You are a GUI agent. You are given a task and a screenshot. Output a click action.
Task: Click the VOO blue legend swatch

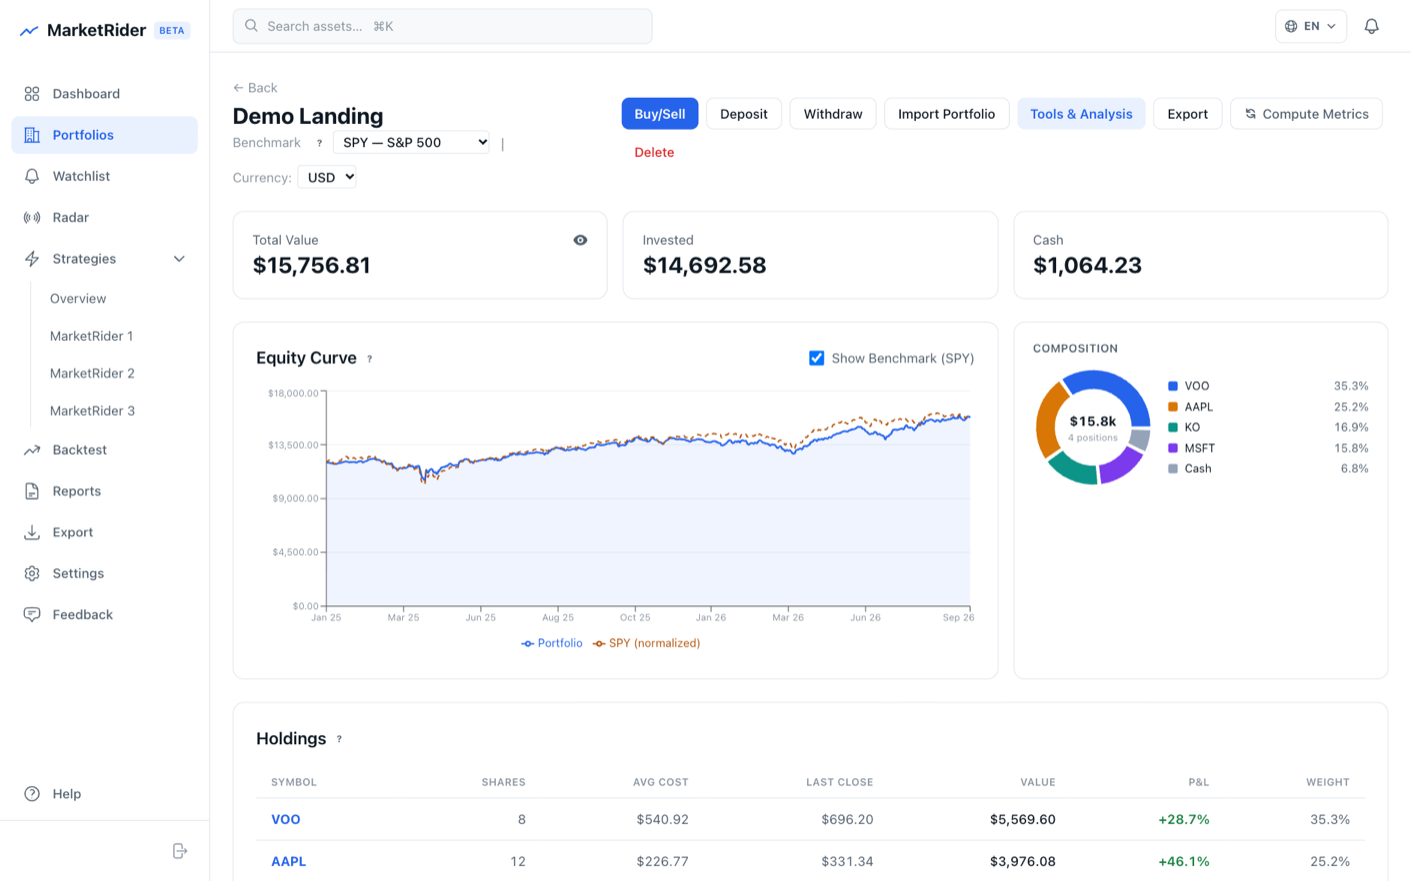click(1172, 386)
